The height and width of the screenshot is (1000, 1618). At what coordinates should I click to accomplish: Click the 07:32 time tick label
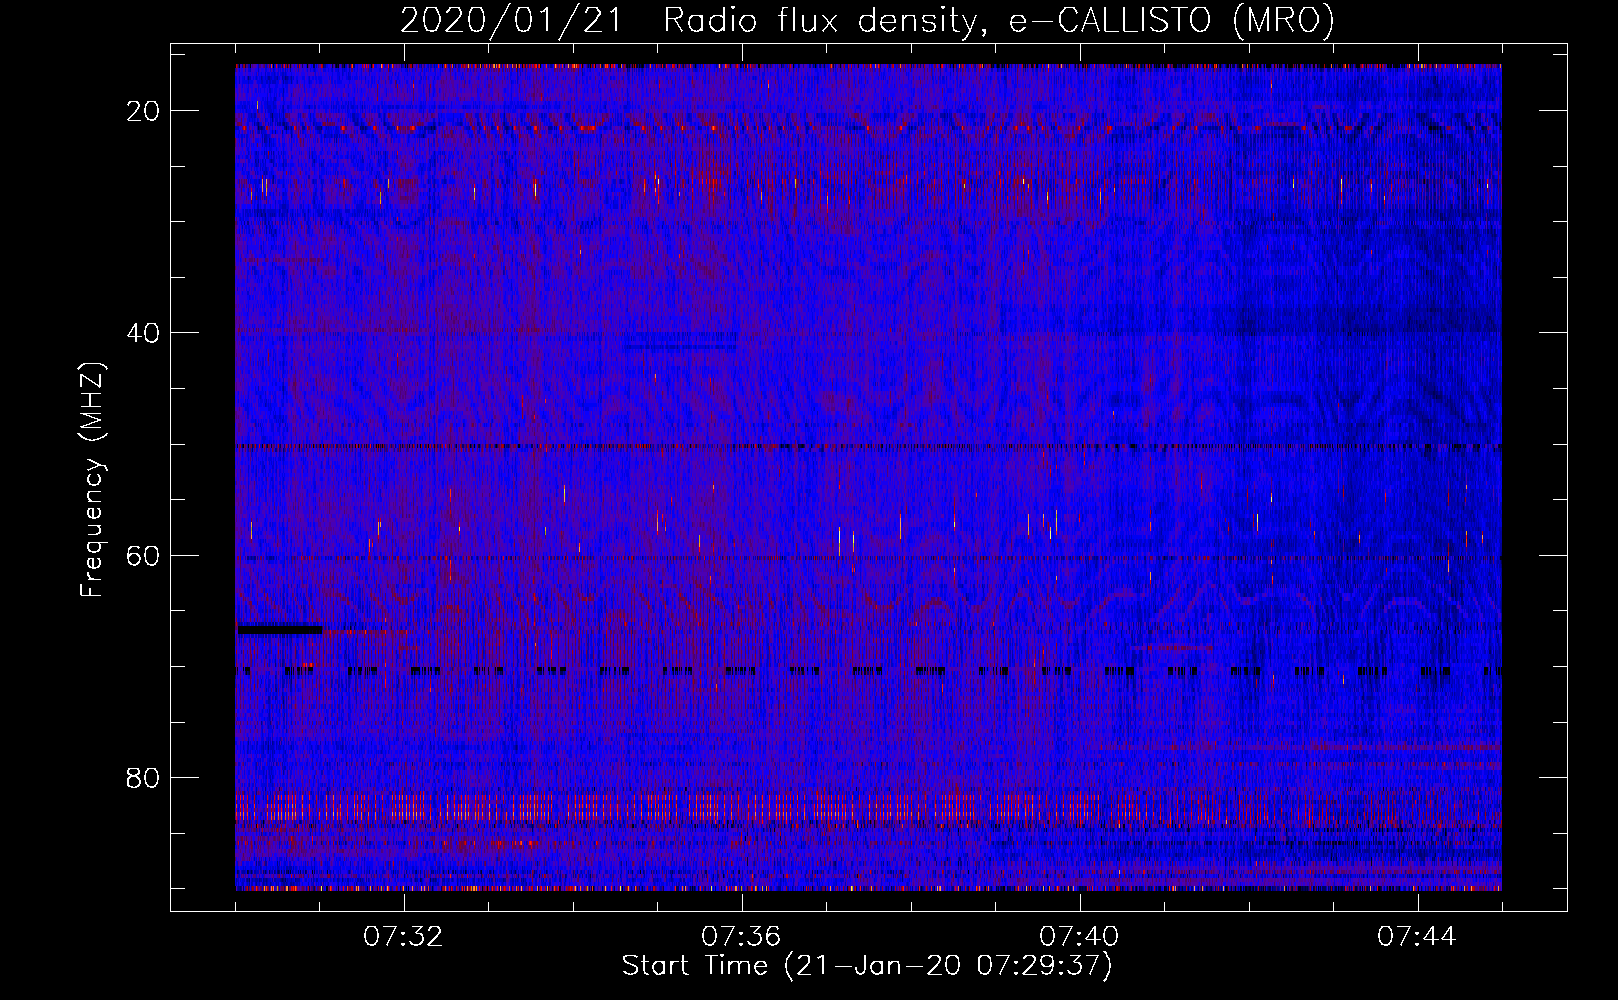(x=404, y=937)
